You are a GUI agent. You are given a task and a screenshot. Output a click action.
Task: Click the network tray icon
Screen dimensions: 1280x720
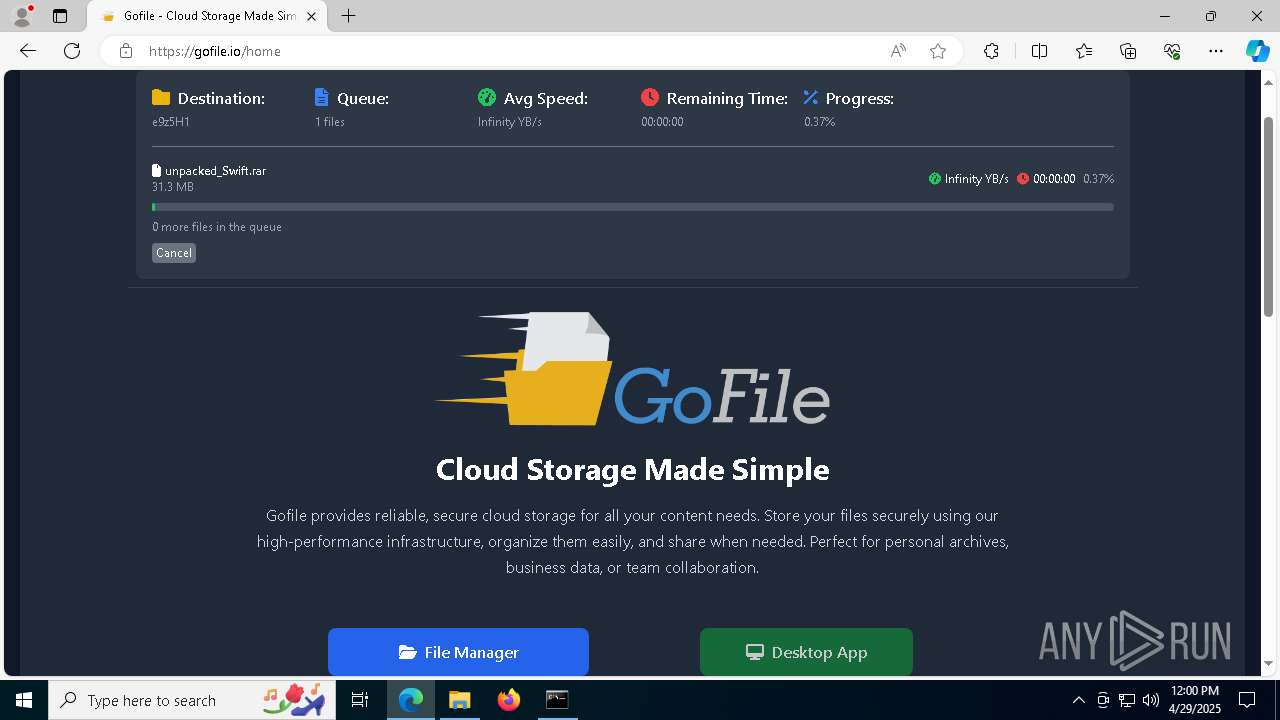[1127, 700]
